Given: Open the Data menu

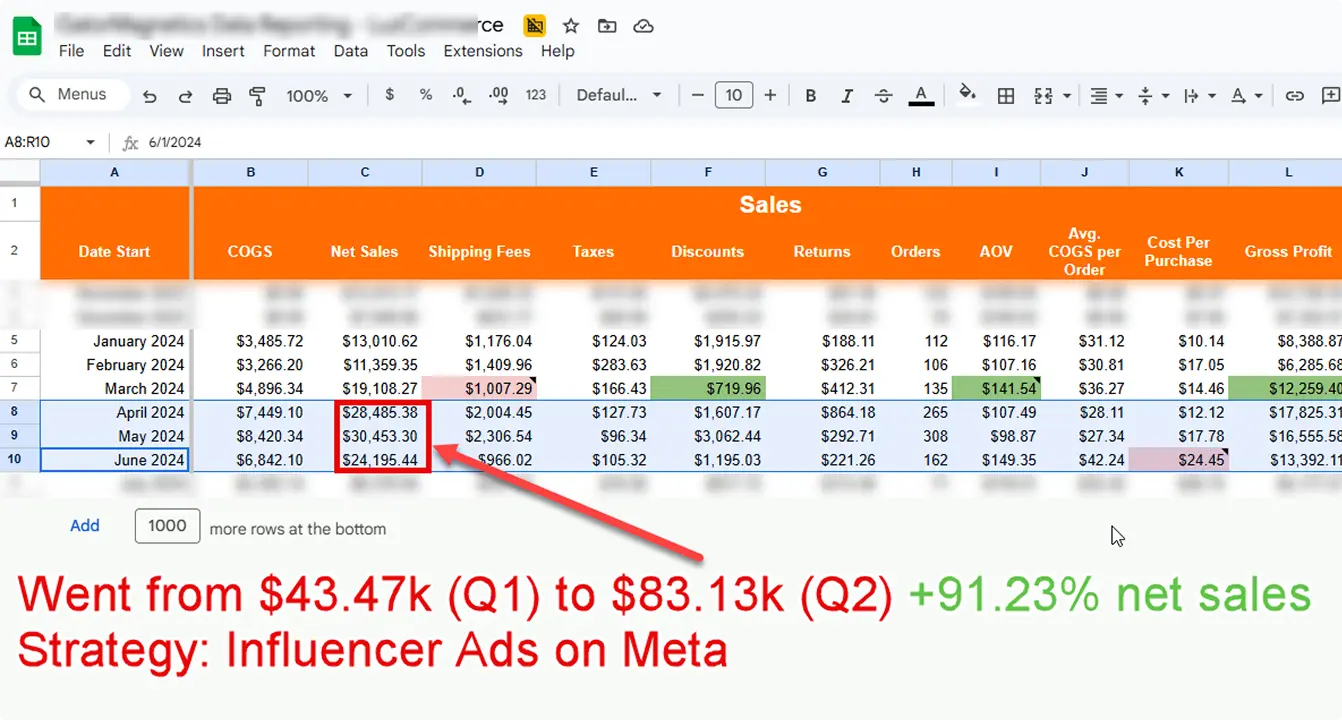Looking at the screenshot, I should [351, 51].
